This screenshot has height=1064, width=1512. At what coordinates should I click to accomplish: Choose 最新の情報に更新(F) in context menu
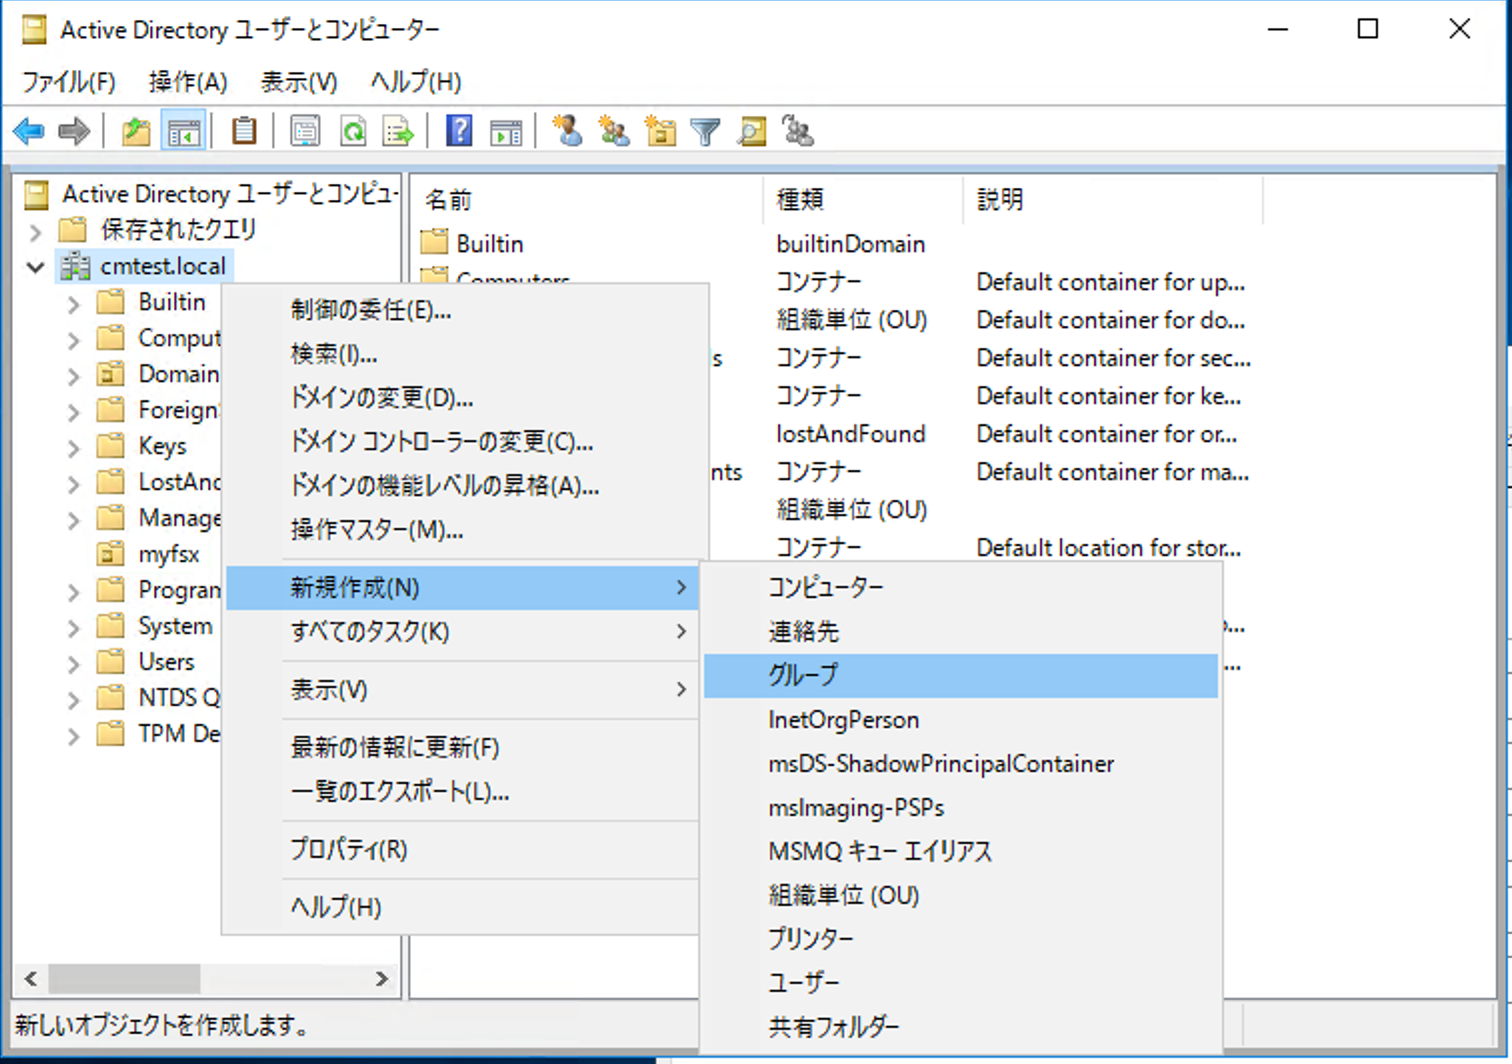[x=462, y=747]
